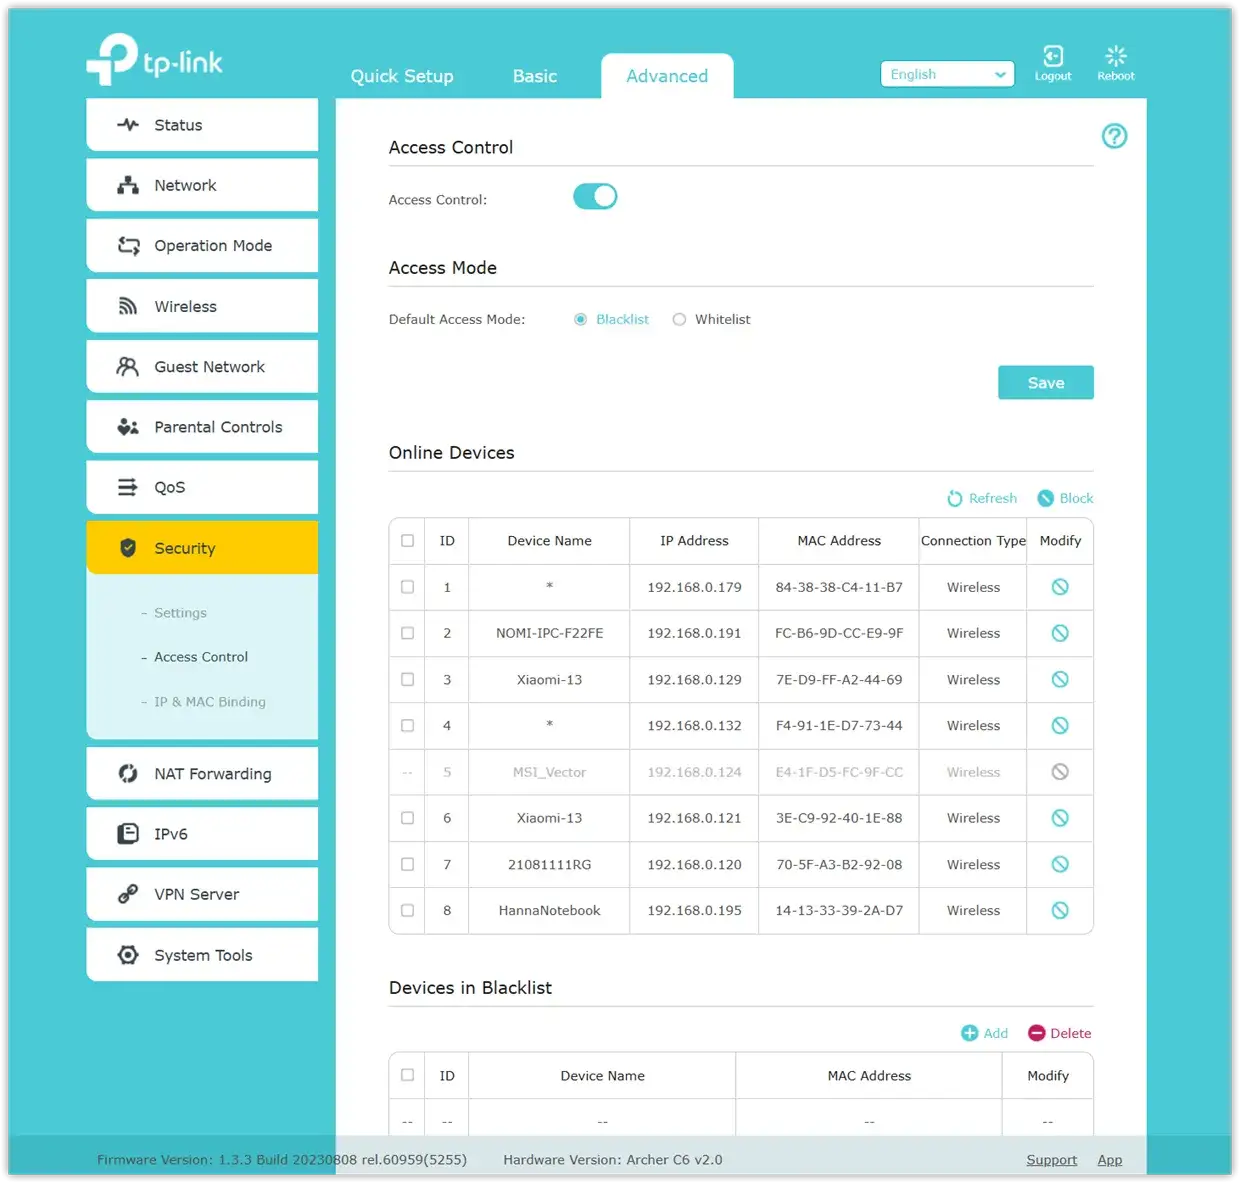
Task: Open the help question mark icon
Action: [x=1114, y=136]
